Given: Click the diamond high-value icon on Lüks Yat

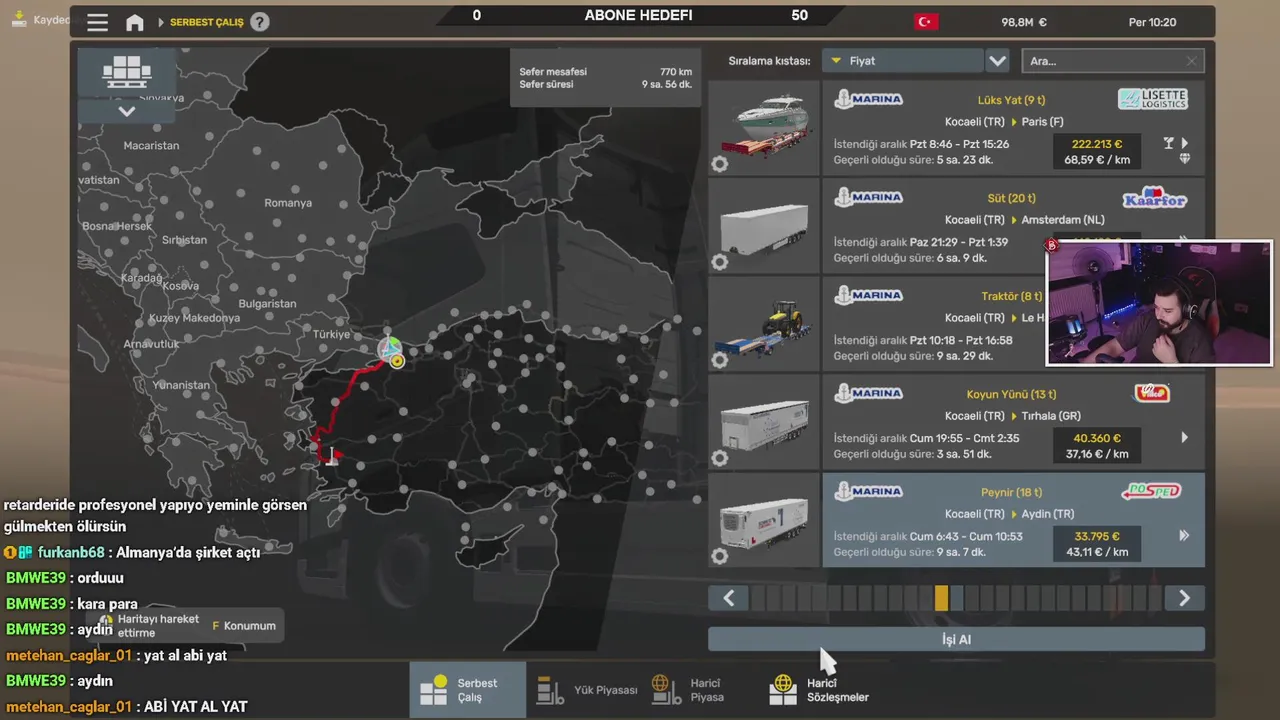Looking at the screenshot, I should [1185, 159].
